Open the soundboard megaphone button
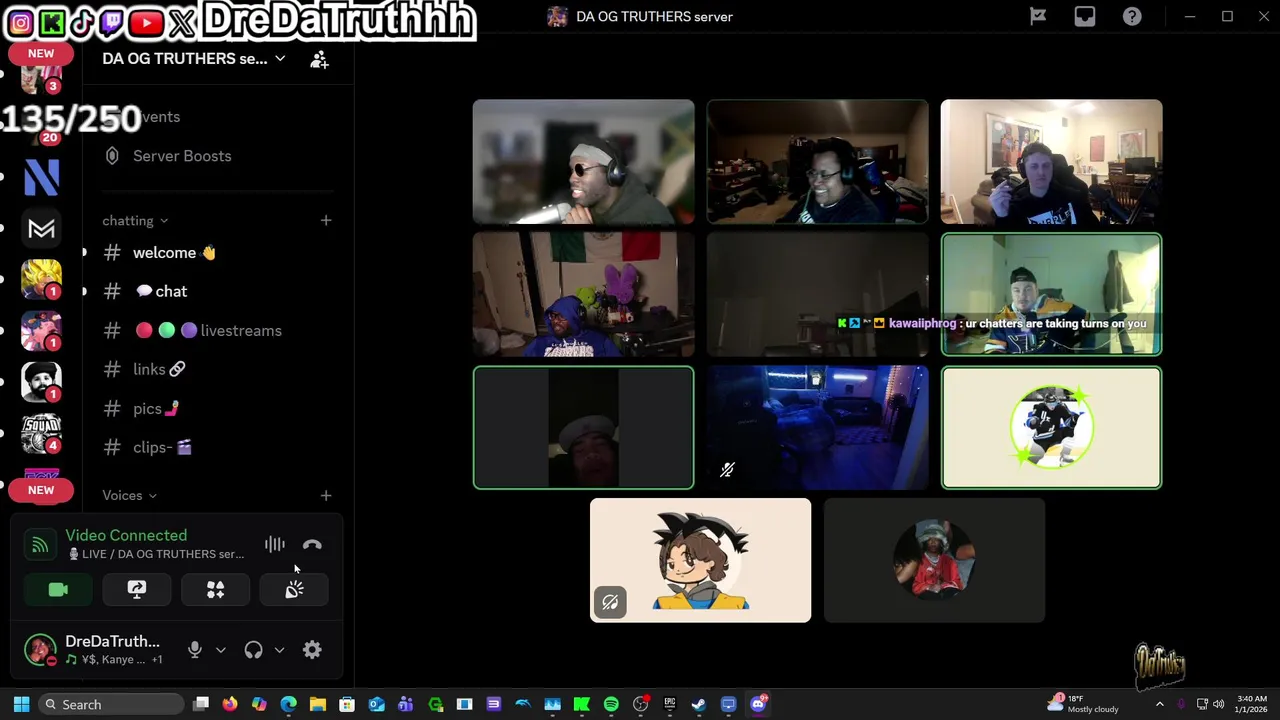This screenshot has width=1280, height=720. point(294,590)
